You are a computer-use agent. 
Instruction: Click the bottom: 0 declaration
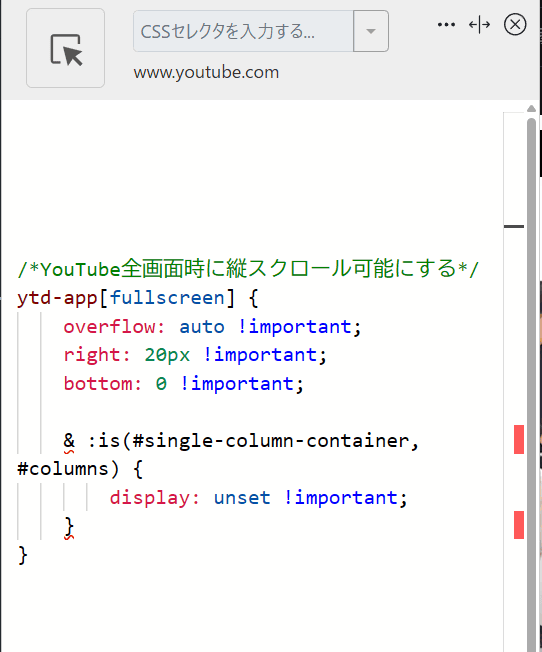[x=183, y=383]
